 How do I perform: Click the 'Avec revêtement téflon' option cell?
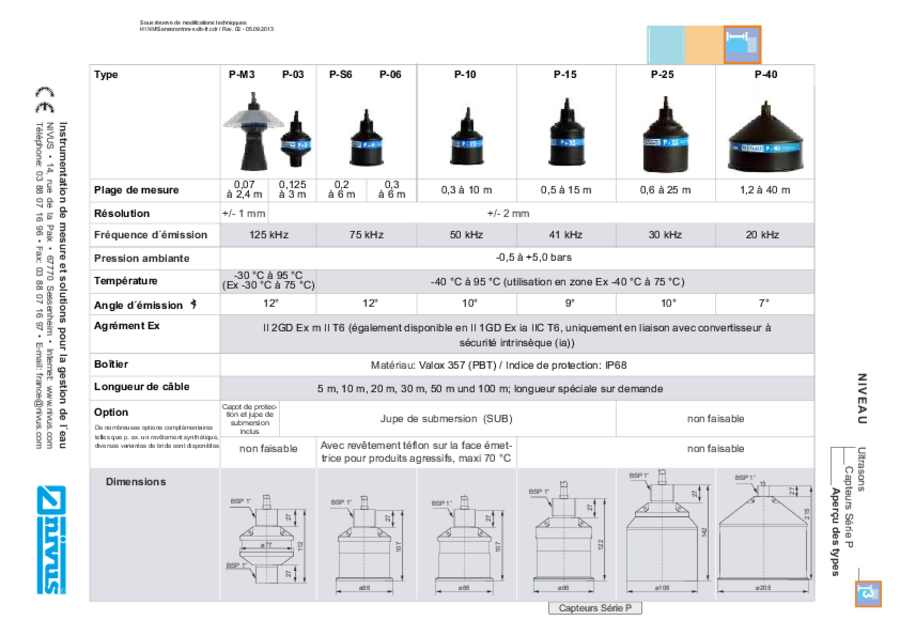click(416, 452)
